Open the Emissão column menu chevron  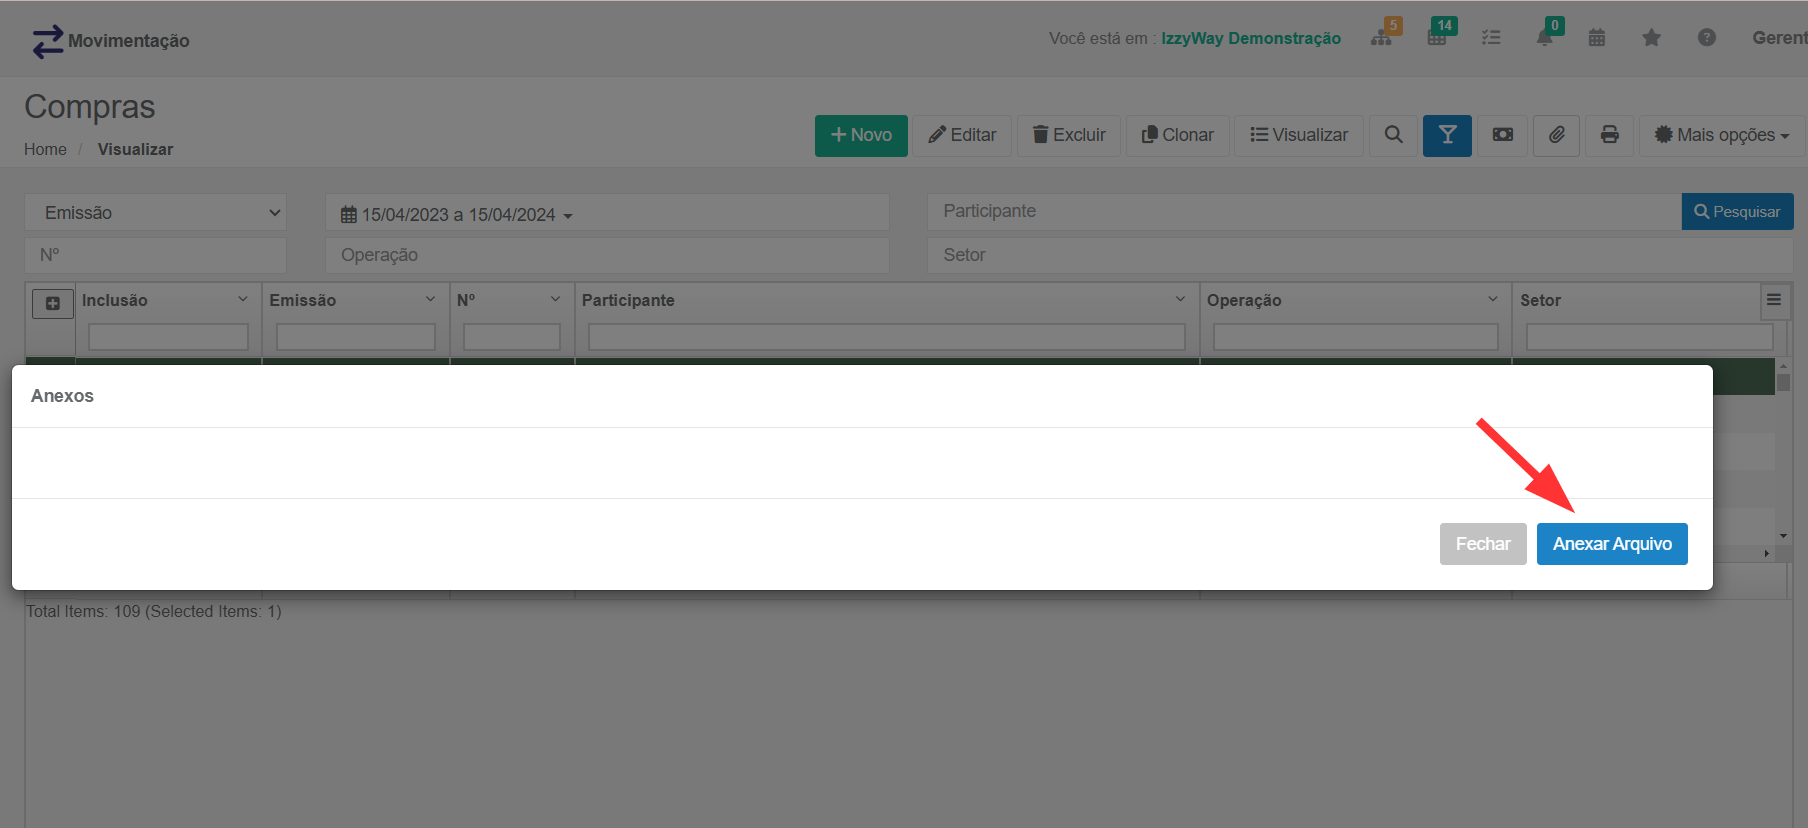pos(430,299)
